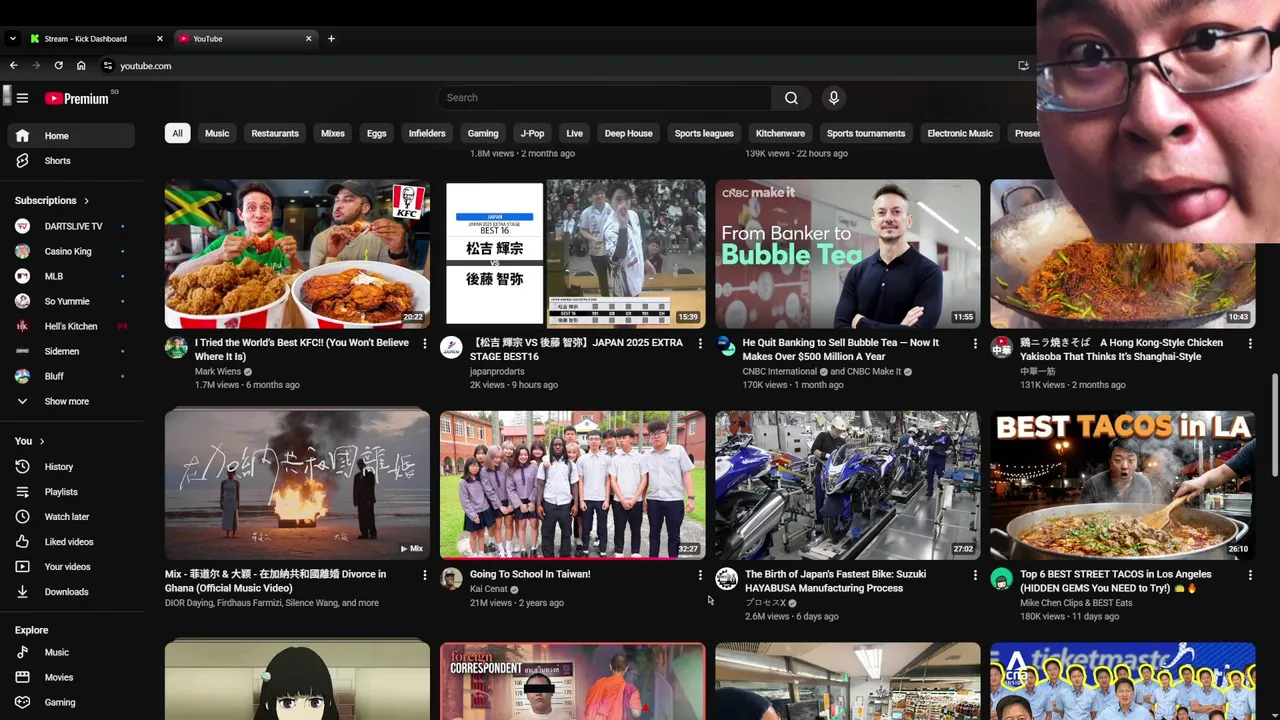Open site information icon in address bar
Screen dimensions: 1280x720
coord(108,66)
